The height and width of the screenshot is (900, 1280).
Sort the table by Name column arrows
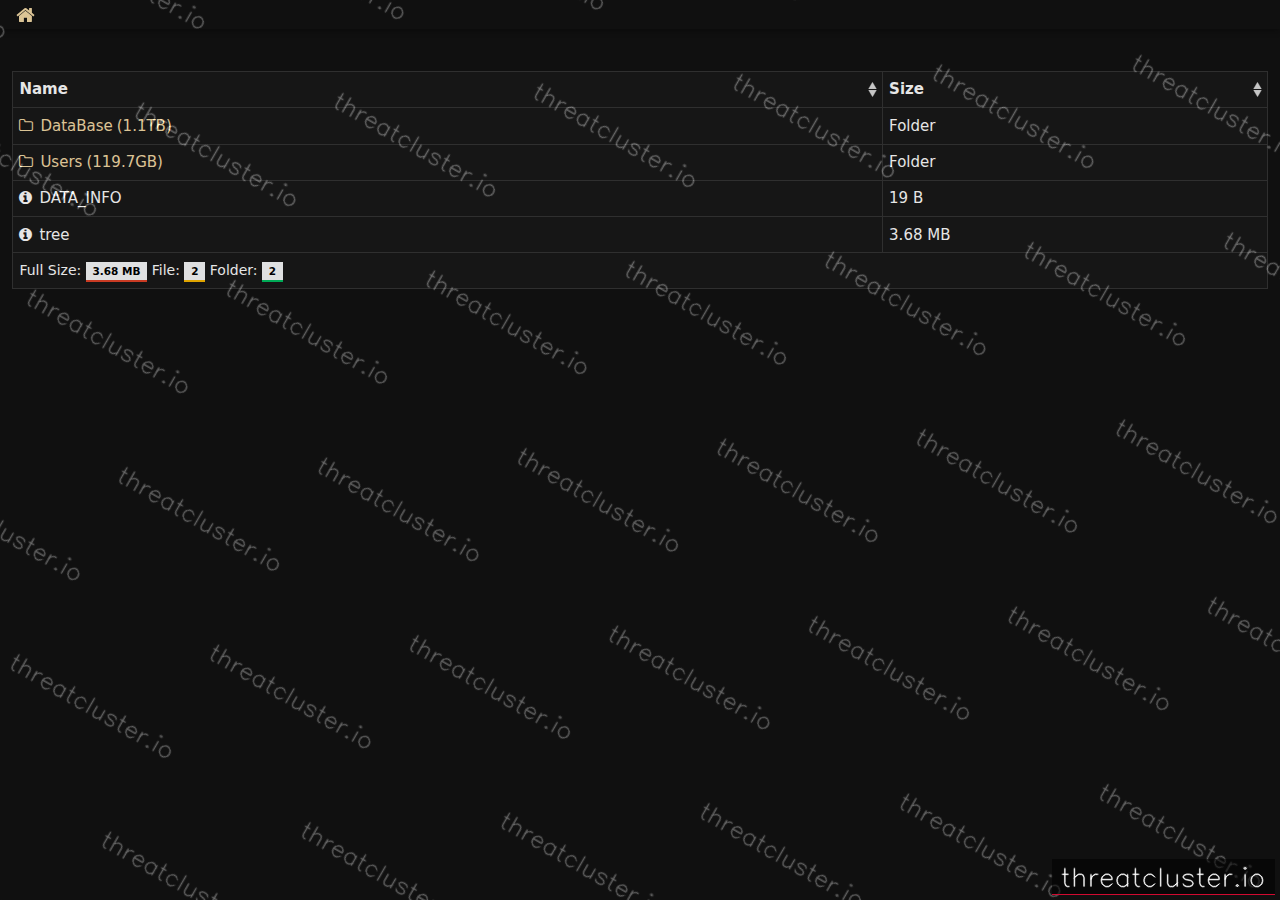click(x=872, y=90)
